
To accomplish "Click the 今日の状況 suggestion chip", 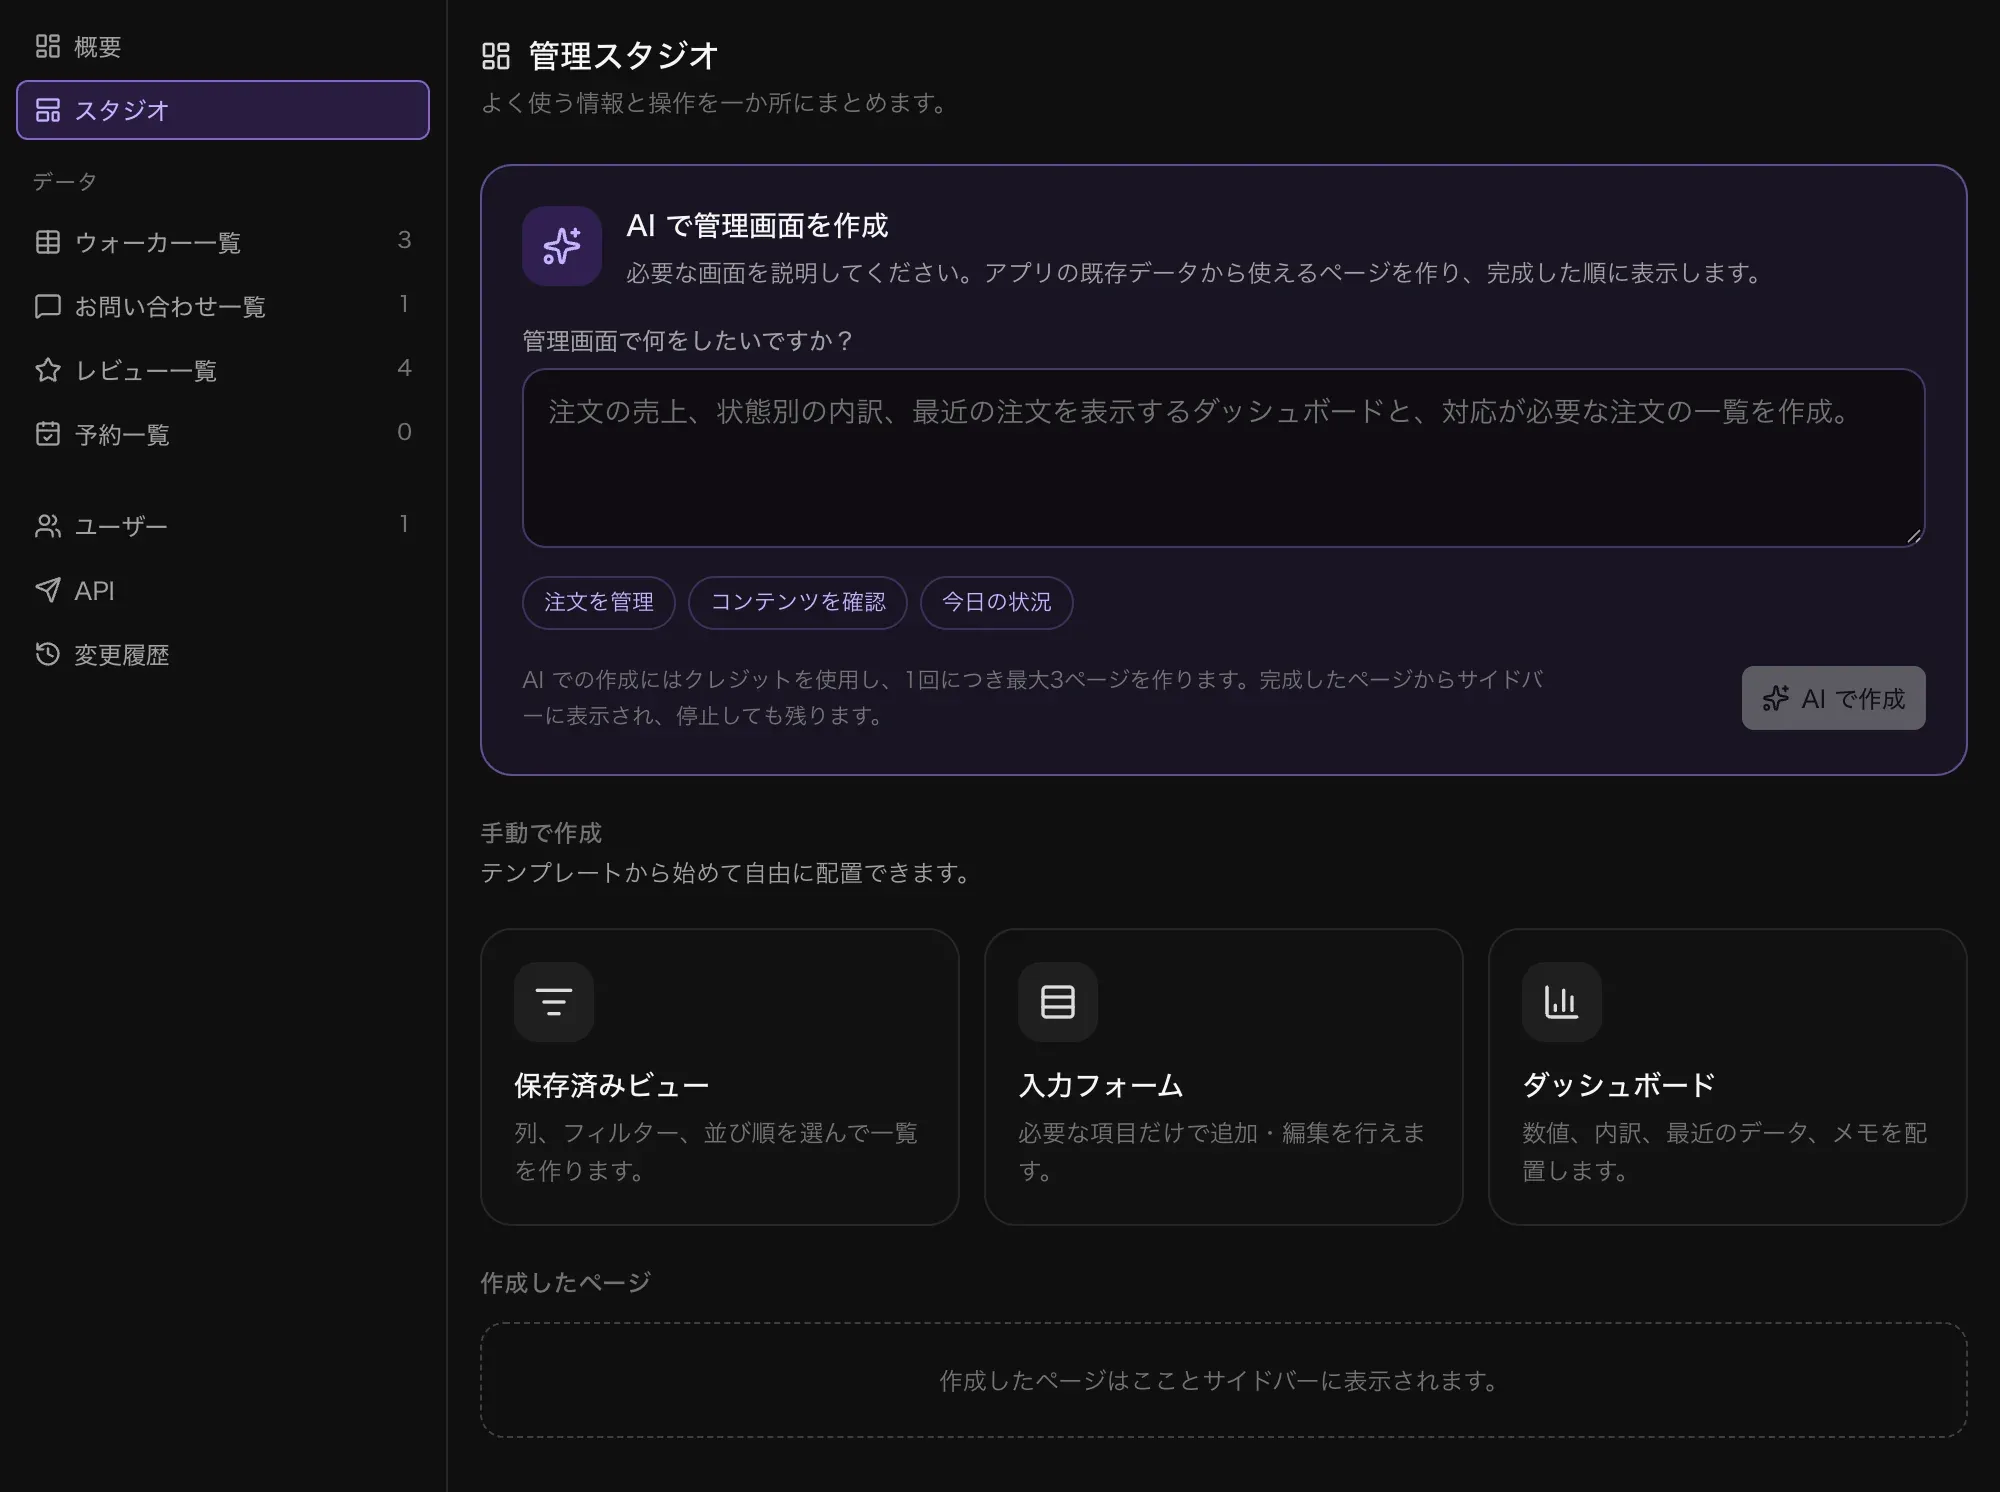I will tap(997, 602).
